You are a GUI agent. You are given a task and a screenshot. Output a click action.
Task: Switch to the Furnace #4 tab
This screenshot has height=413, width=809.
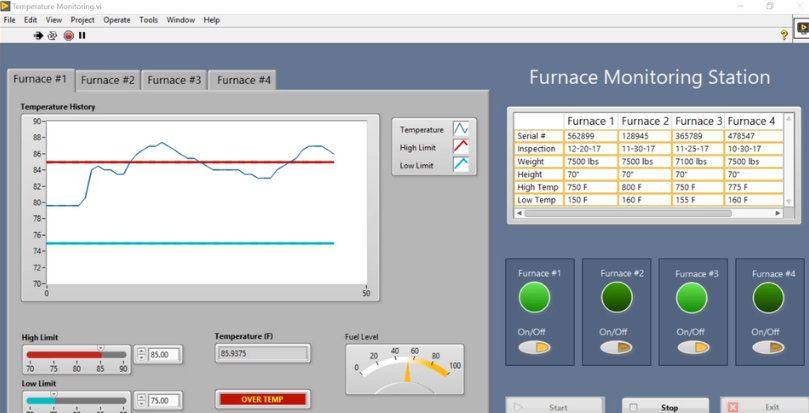click(243, 80)
